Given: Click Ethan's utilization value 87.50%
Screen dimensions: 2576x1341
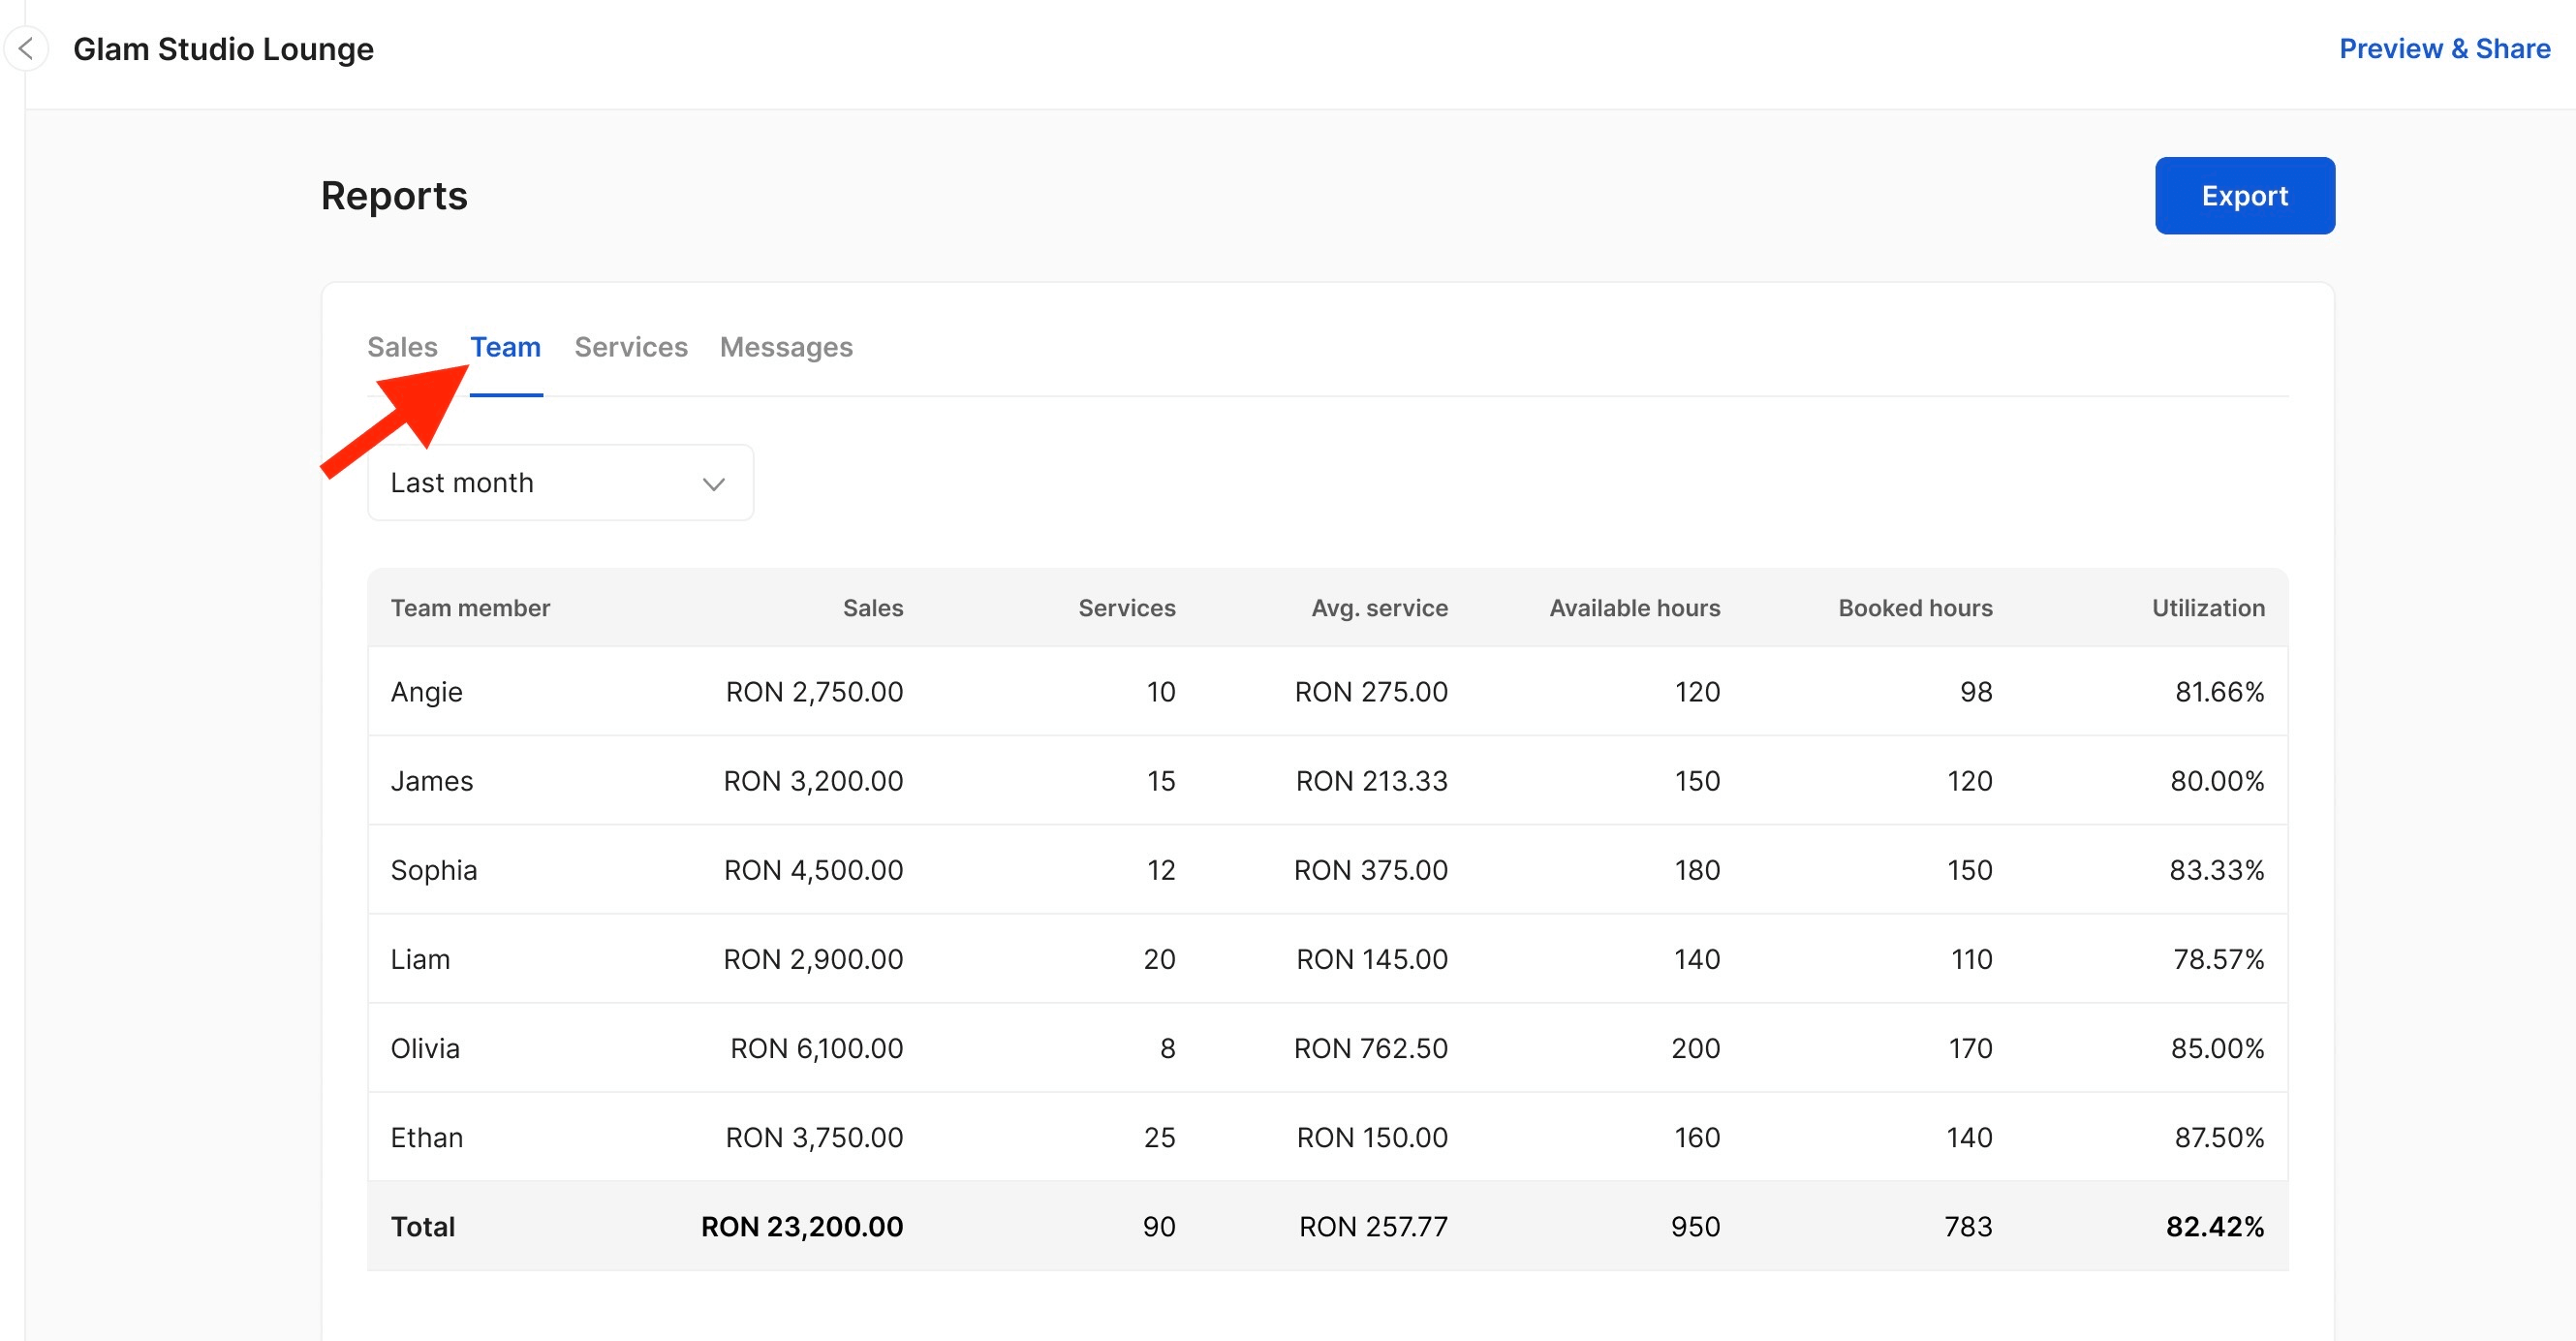Looking at the screenshot, I should click(x=2218, y=1137).
